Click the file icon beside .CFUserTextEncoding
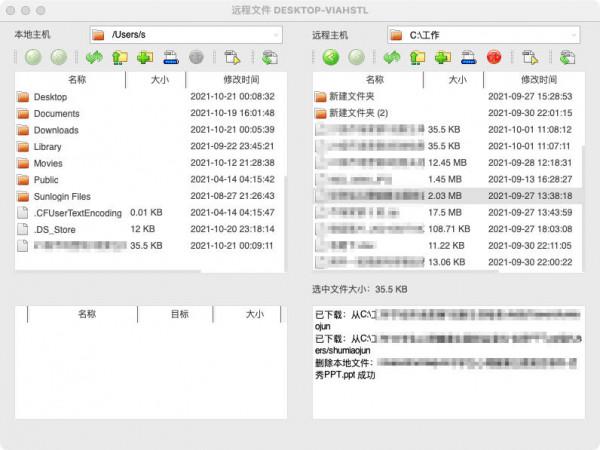 click(23, 213)
